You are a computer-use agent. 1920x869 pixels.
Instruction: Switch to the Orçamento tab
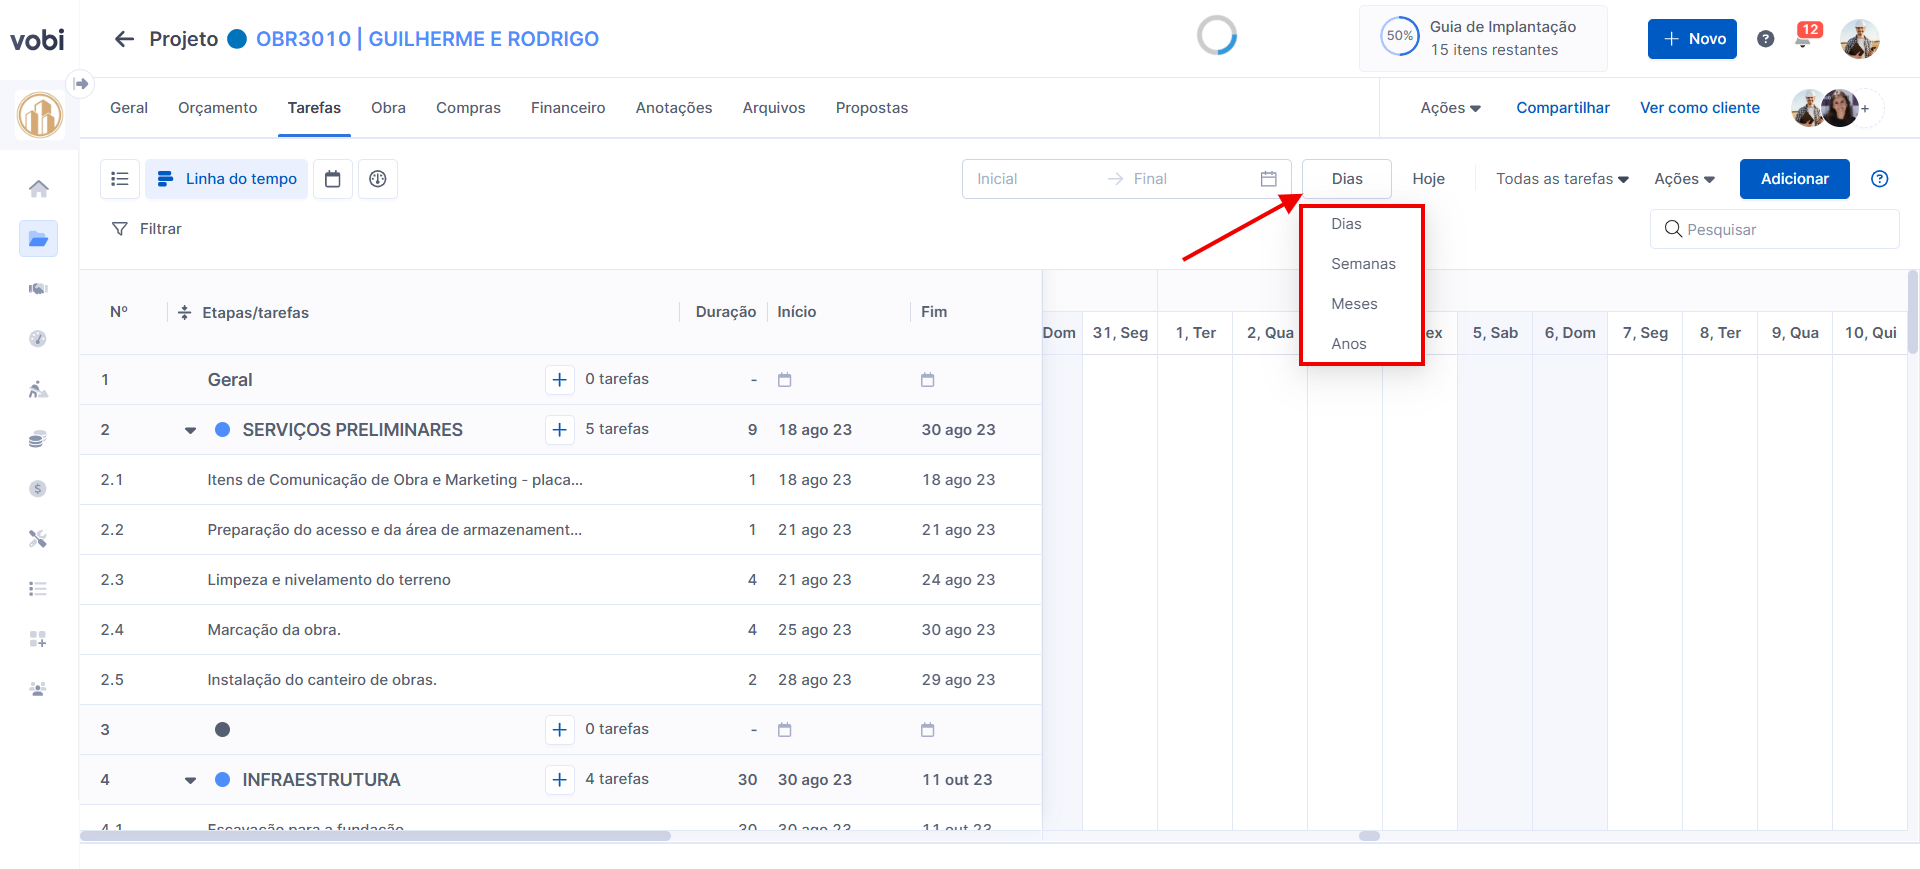click(x=217, y=108)
